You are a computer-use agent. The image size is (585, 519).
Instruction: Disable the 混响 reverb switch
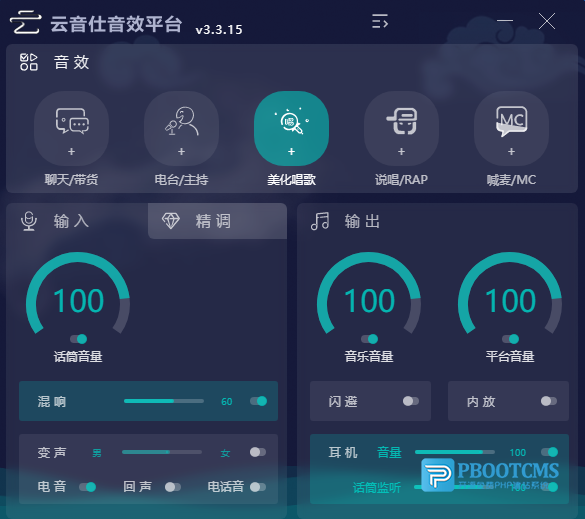(259, 401)
